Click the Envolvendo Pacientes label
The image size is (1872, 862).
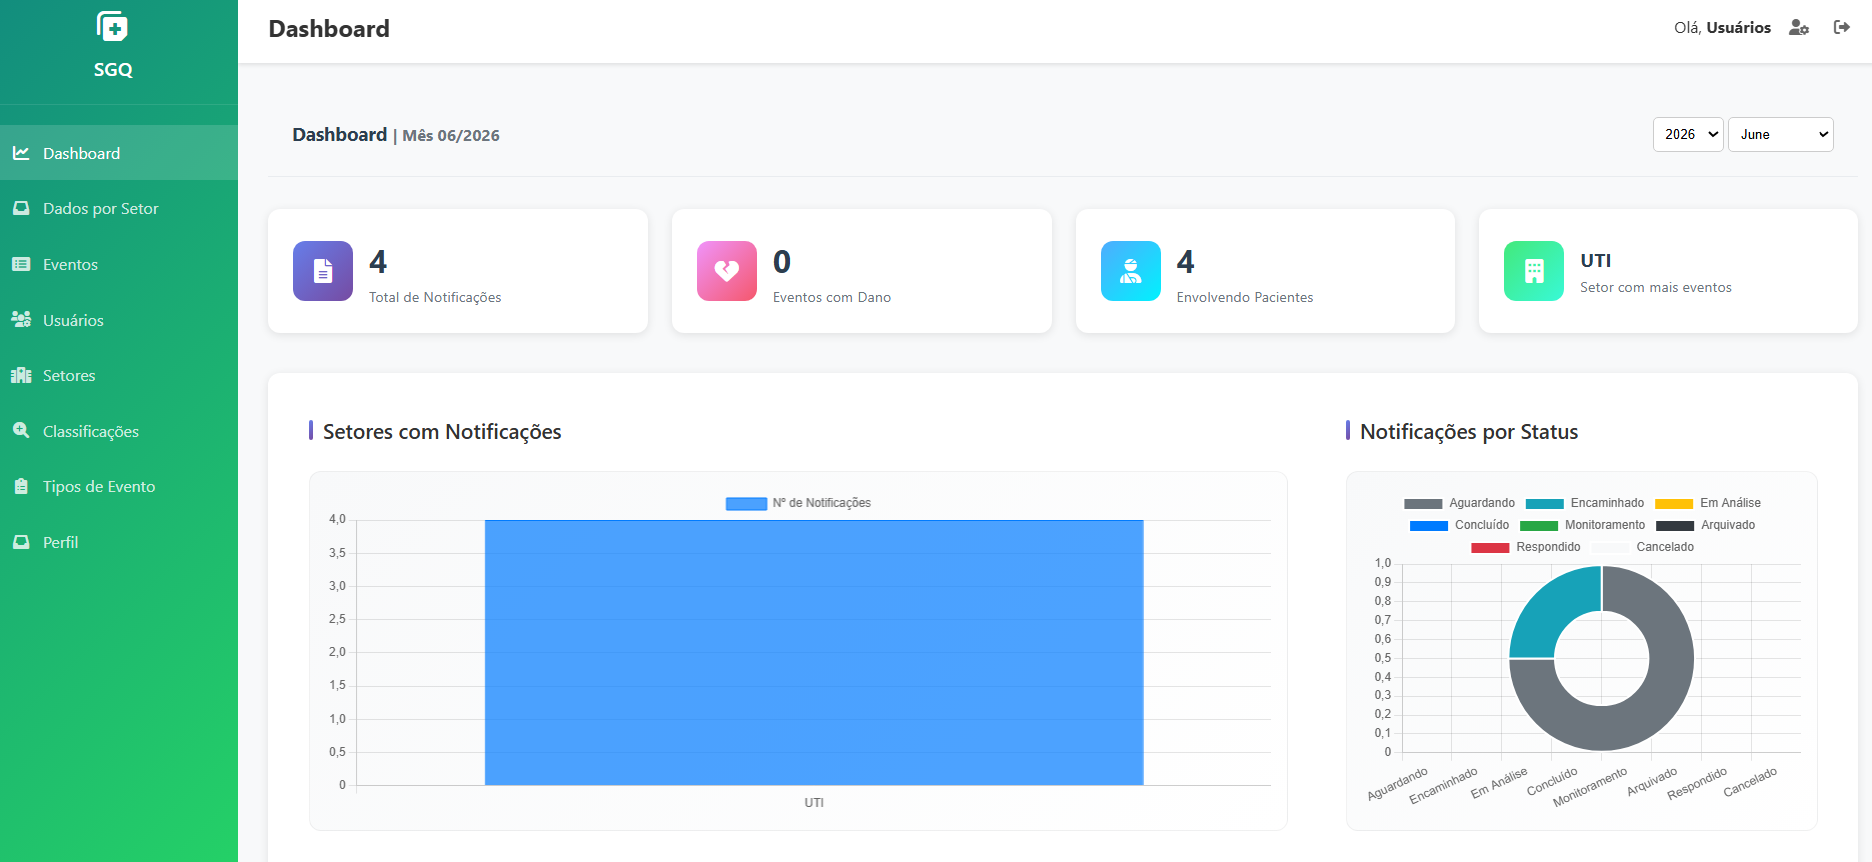1245,297
